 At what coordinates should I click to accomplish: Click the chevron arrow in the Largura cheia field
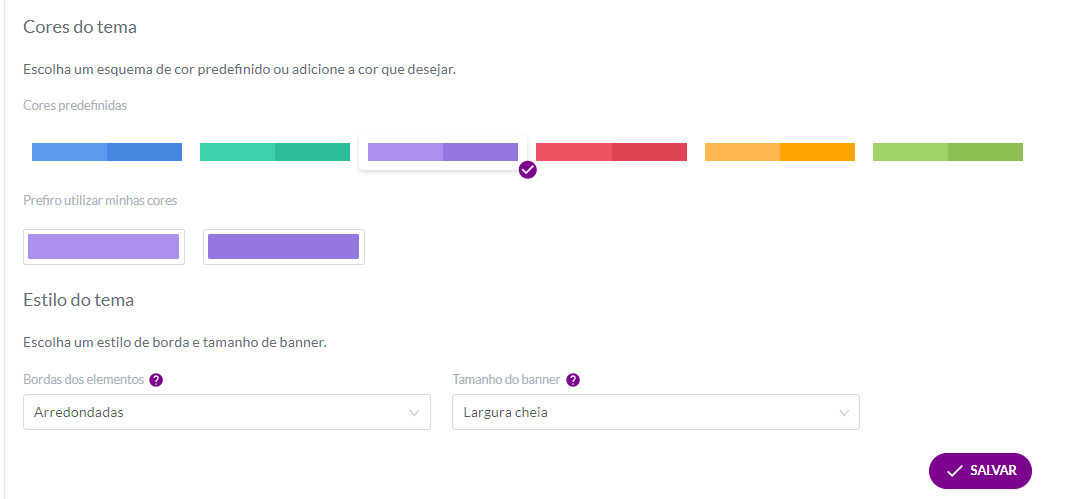tap(844, 413)
